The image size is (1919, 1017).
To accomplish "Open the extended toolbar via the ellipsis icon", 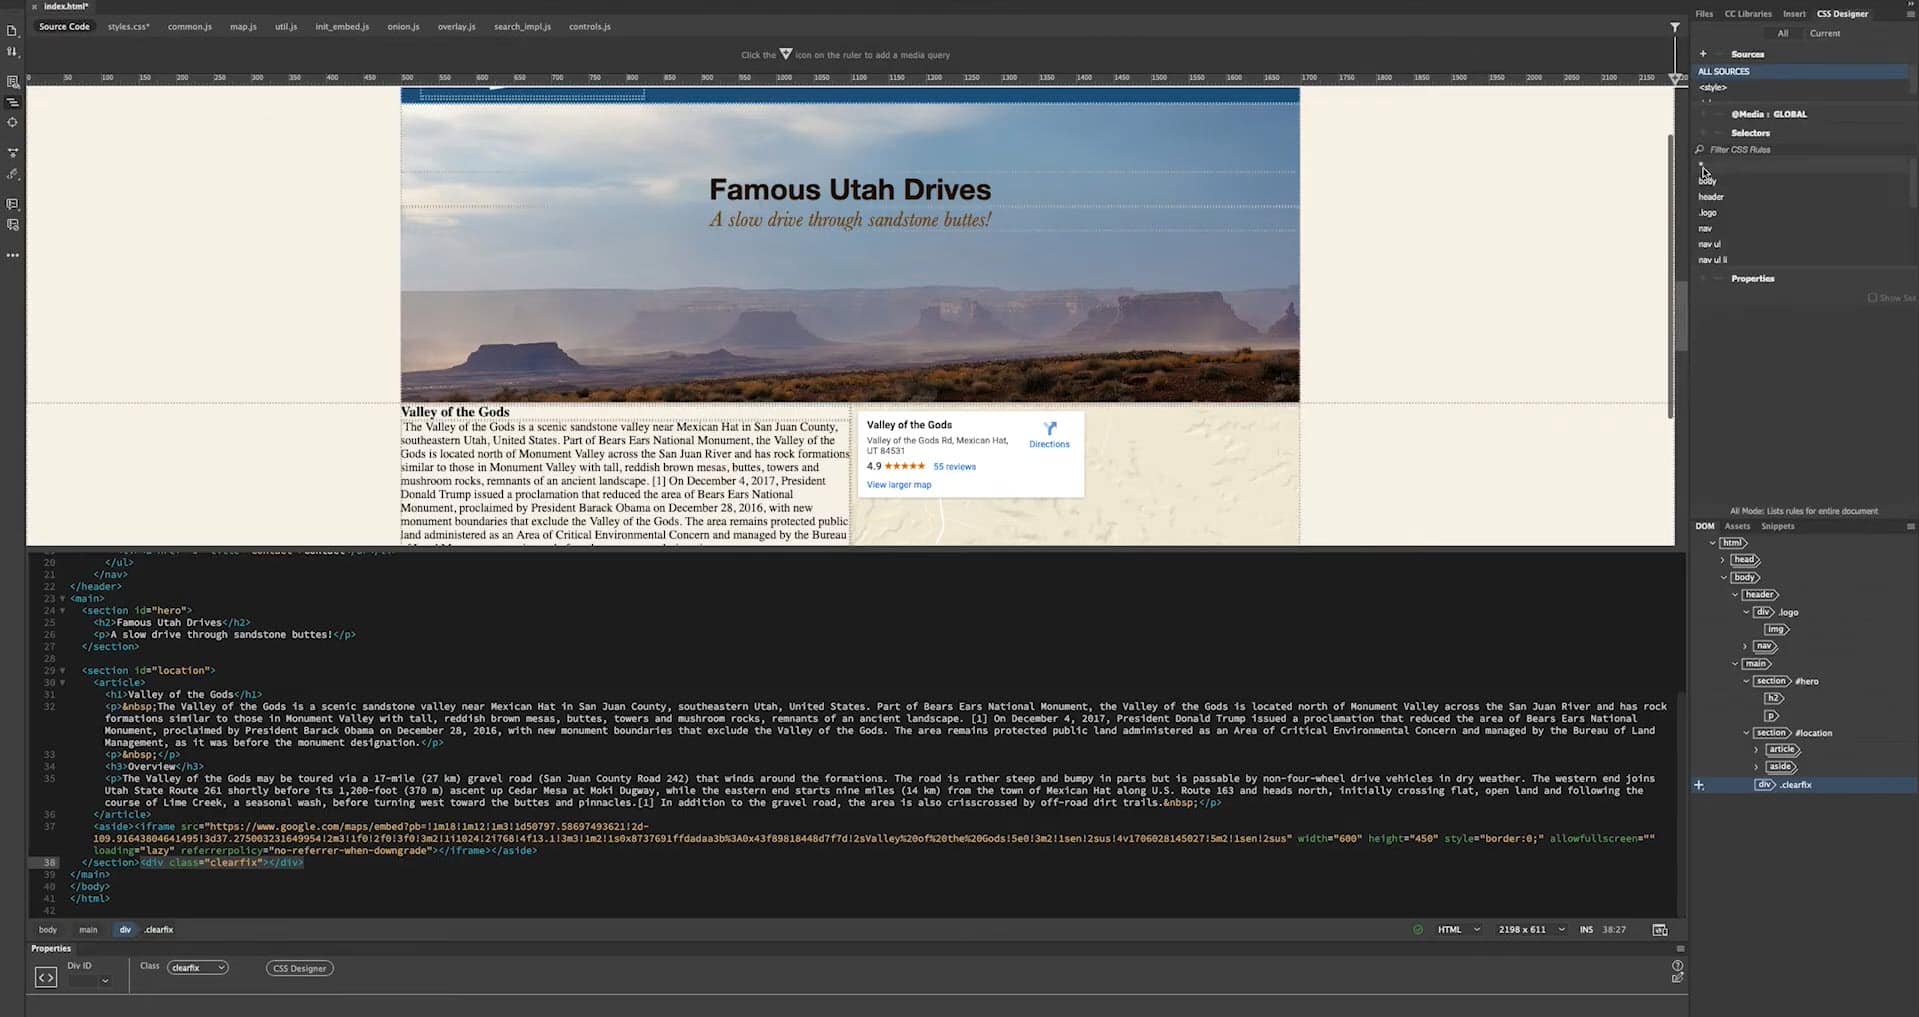I will point(12,256).
